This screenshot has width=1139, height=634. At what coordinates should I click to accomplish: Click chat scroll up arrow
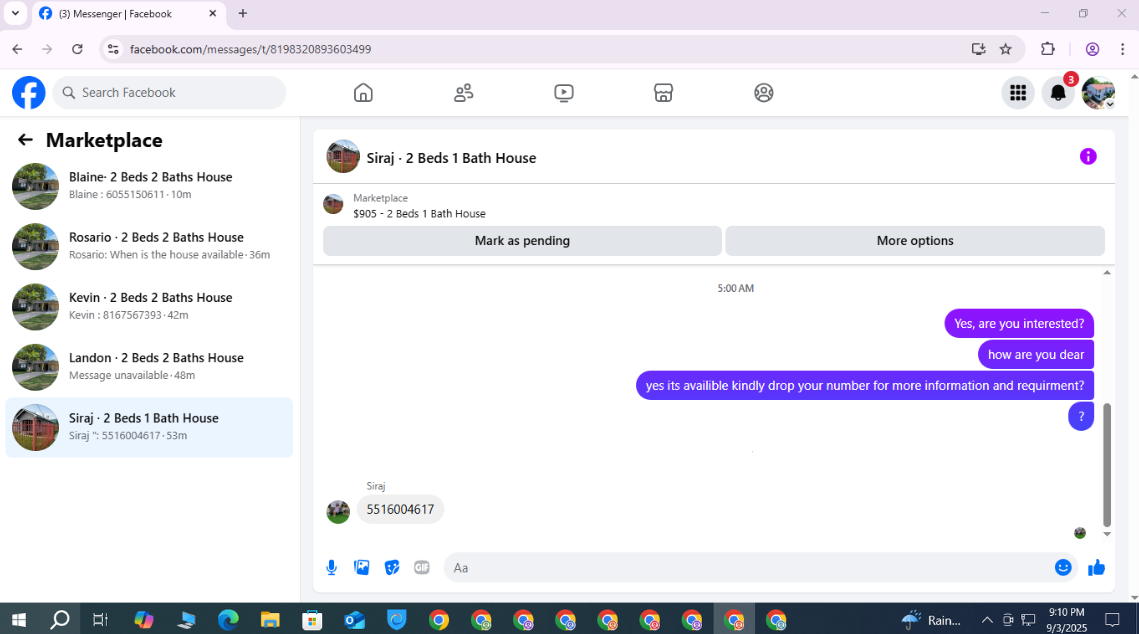[x=1107, y=273]
